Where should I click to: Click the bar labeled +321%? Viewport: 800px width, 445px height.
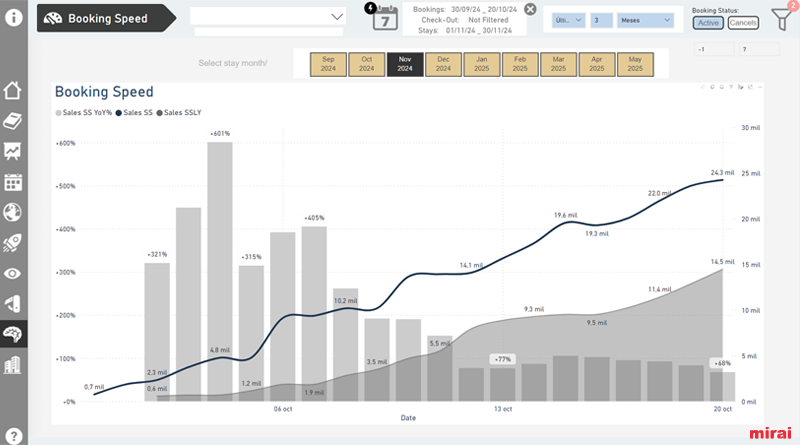click(x=157, y=332)
